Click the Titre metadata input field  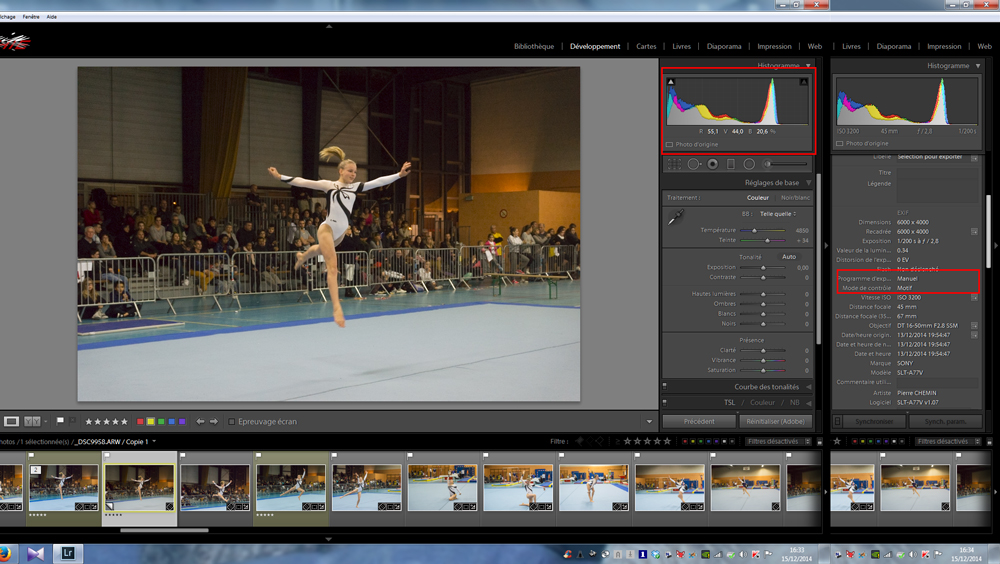[x=937, y=173]
